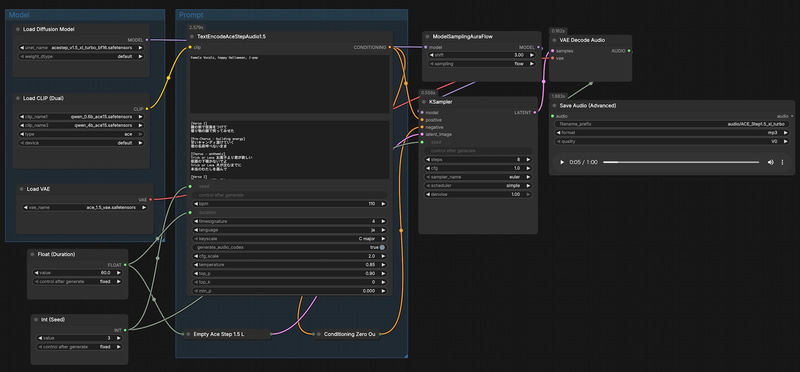This screenshot has height=372, width=800.
Task: Increase the timesignature value
Action: tap(383, 221)
